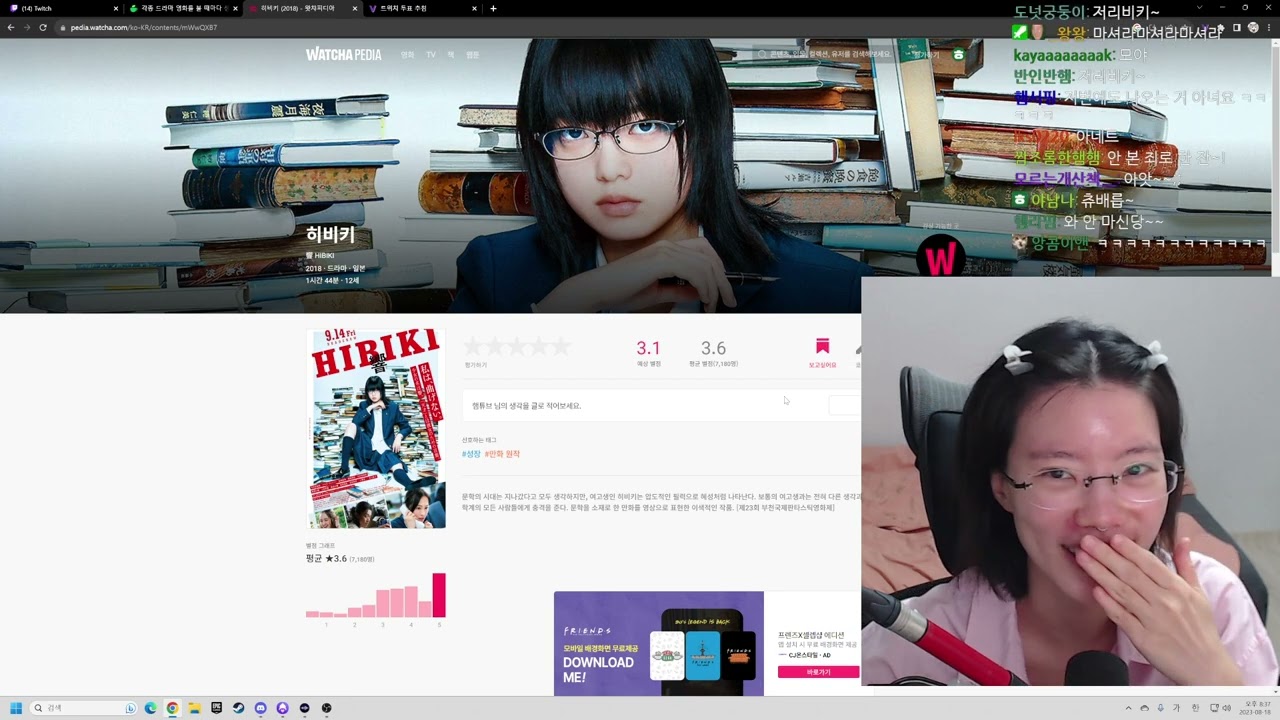Click the WATCHA PEDIA logo

(343, 54)
